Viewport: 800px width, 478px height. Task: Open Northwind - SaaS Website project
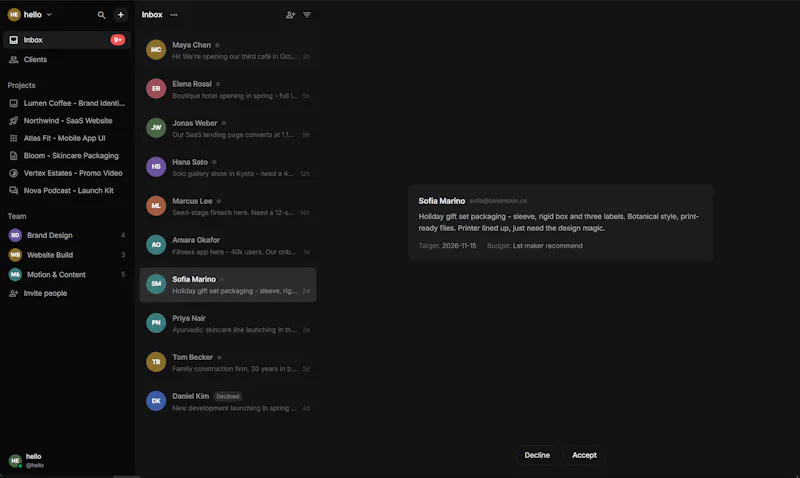click(x=67, y=121)
